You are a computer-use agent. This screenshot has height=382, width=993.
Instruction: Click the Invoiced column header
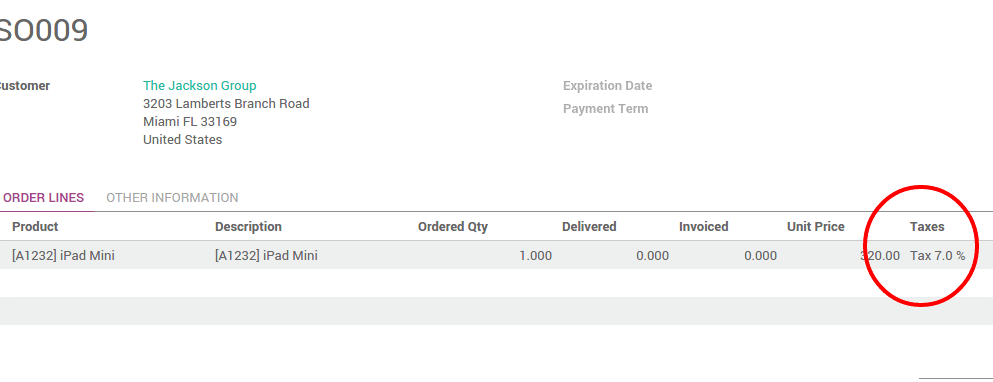704,226
